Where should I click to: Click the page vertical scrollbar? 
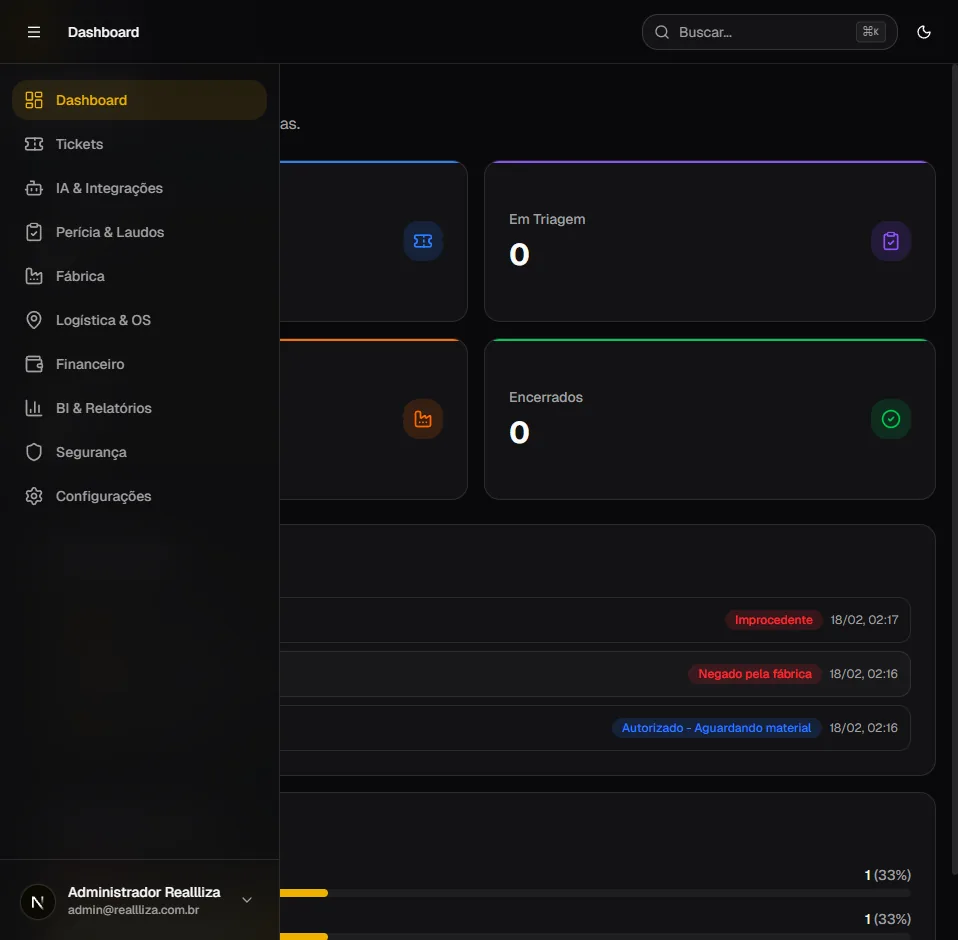click(x=954, y=470)
